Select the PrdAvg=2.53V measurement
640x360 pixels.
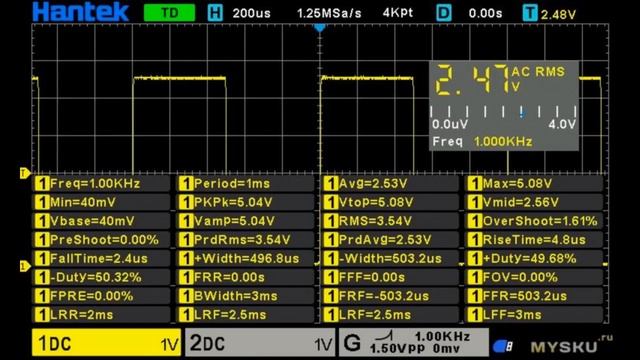click(x=390, y=240)
